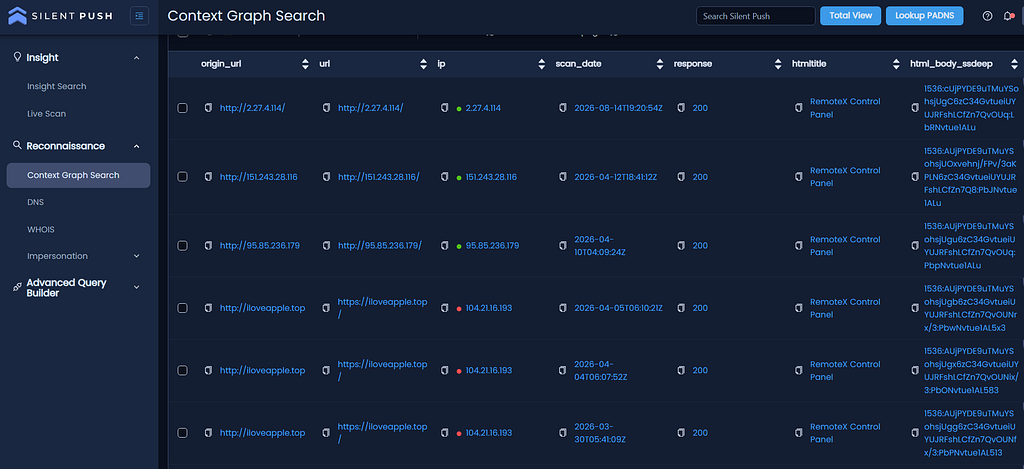
Task: Open ssdeep hash in the 151.243.28.116 row
Action: point(969,177)
